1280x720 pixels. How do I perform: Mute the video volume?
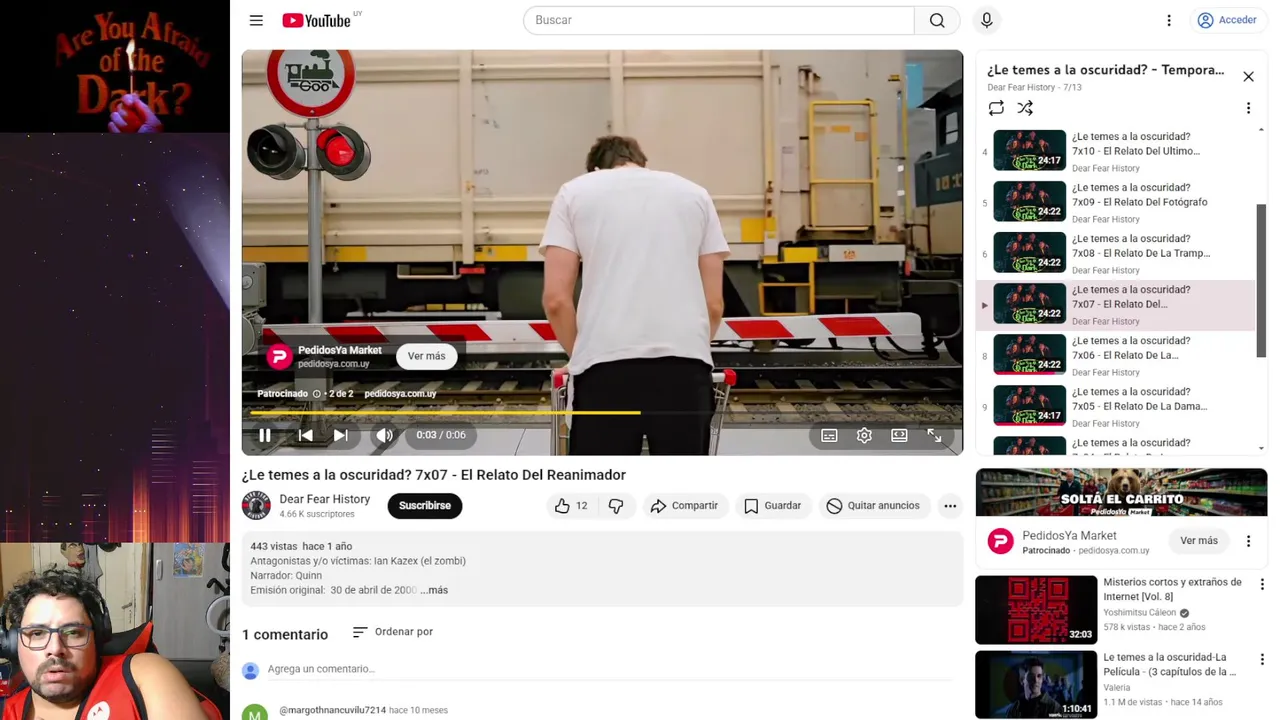(x=384, y=435)
